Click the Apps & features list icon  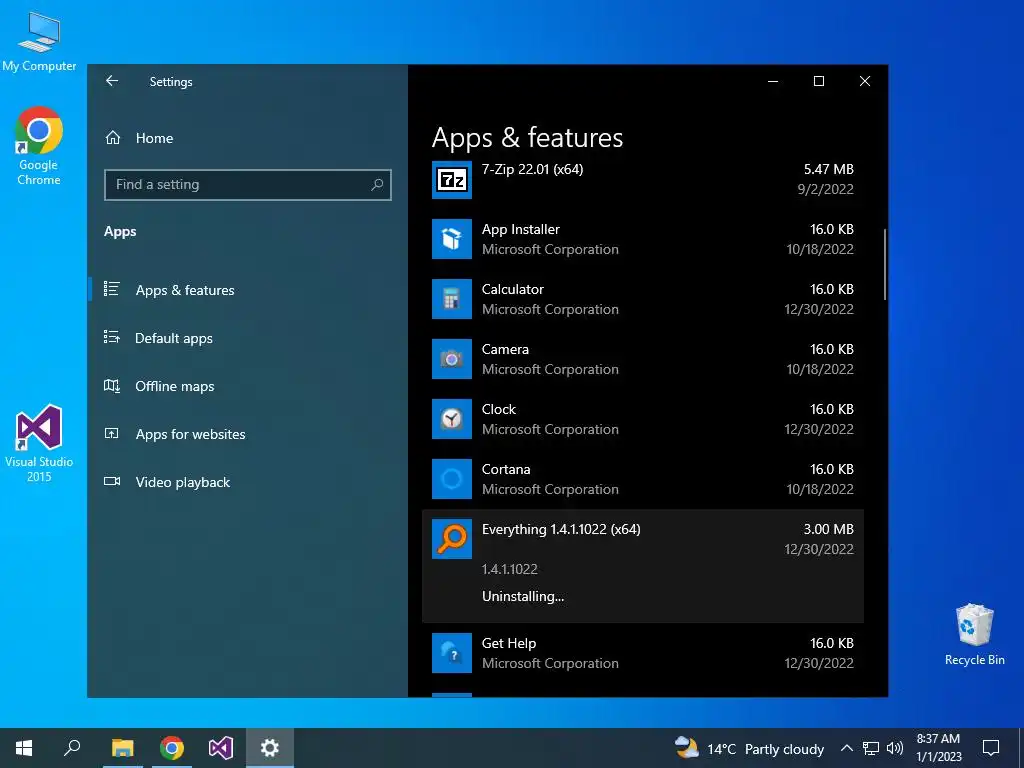coord(112,289)
